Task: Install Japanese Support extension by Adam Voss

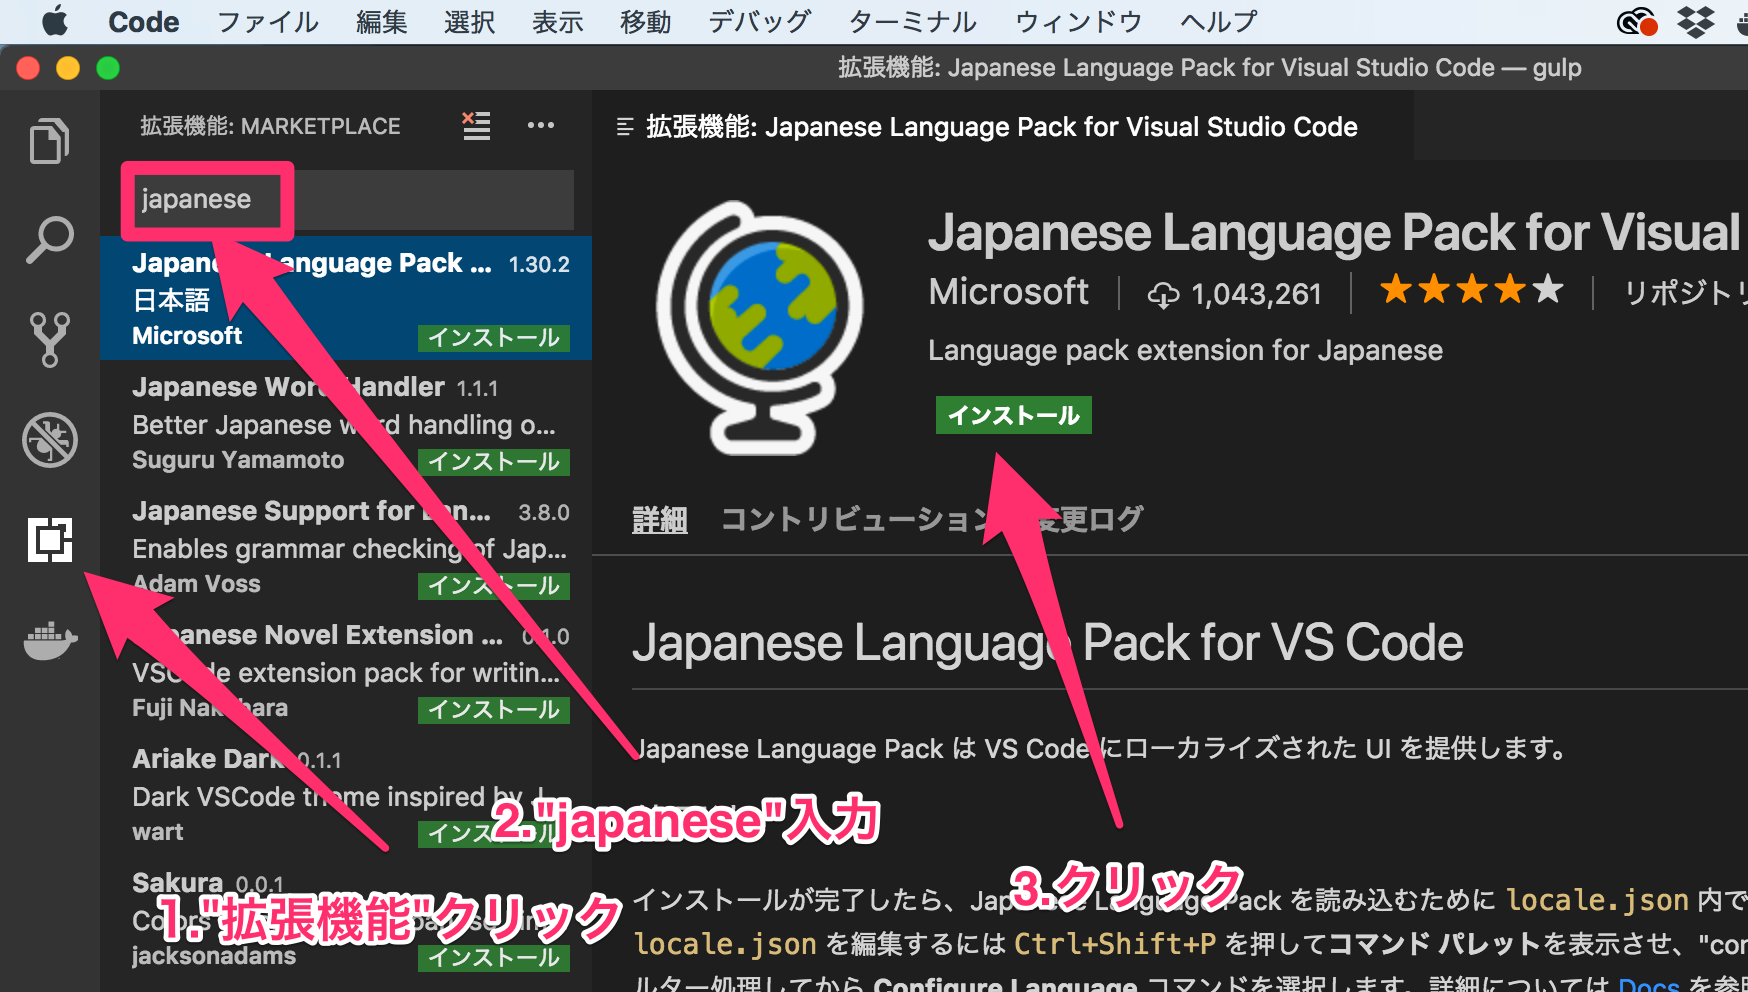Action: click(494, 586)
